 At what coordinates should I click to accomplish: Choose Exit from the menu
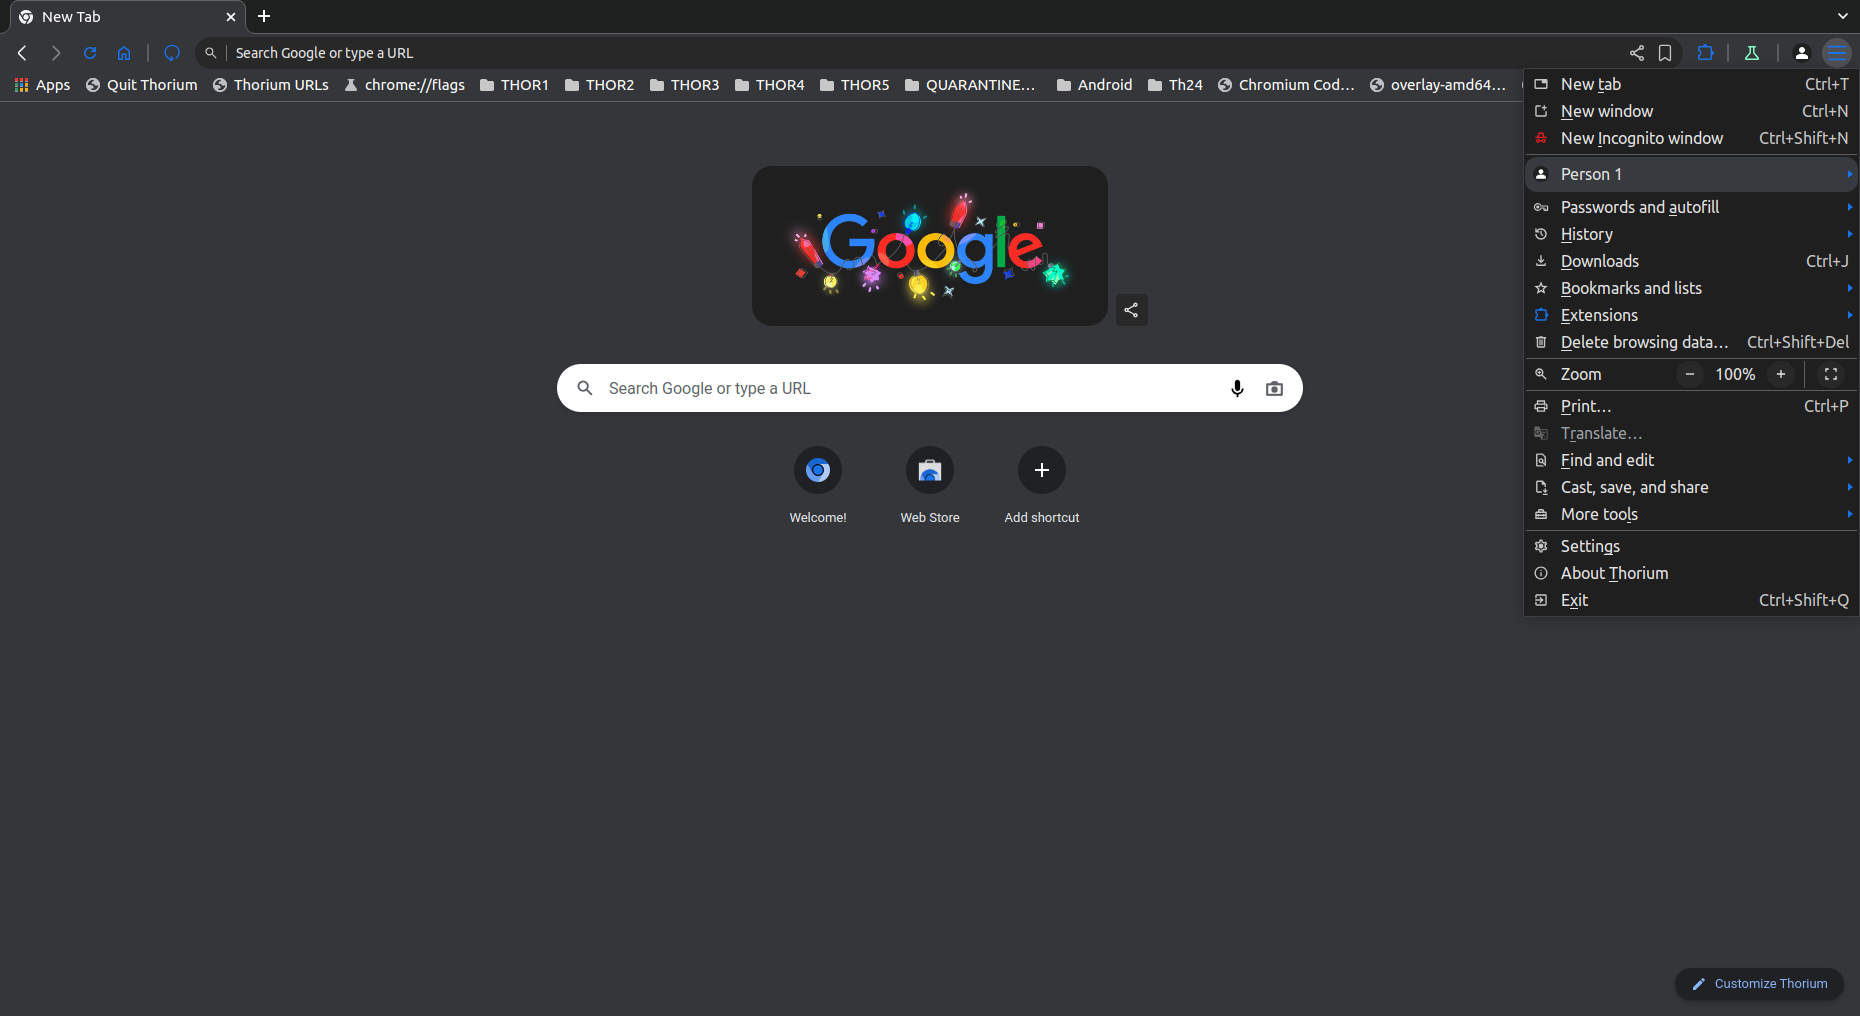1691,600
